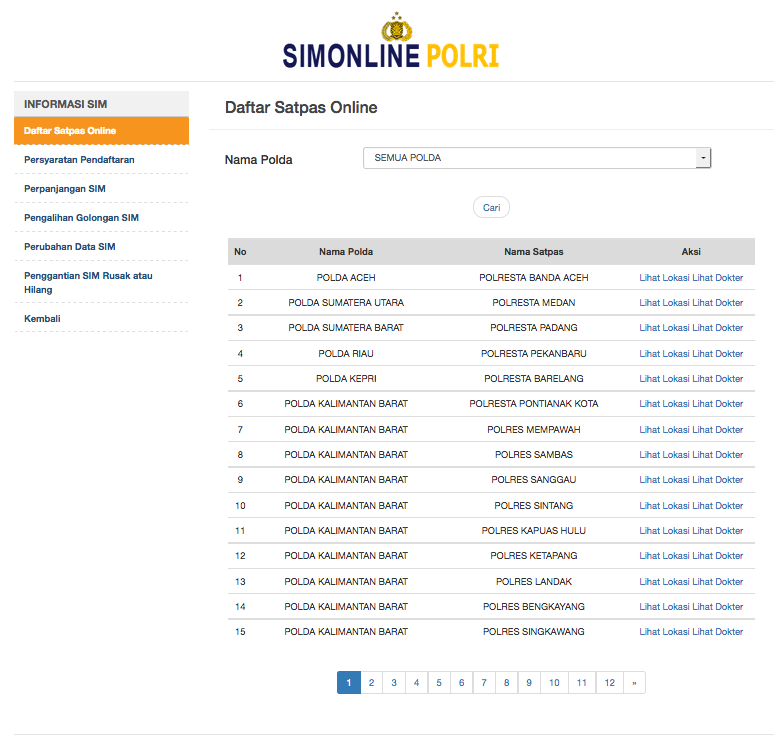This screenshot has height=740, width=777.
Task: Click Lihat Lokasi for Polres Sambas
Action: (664, 455)
